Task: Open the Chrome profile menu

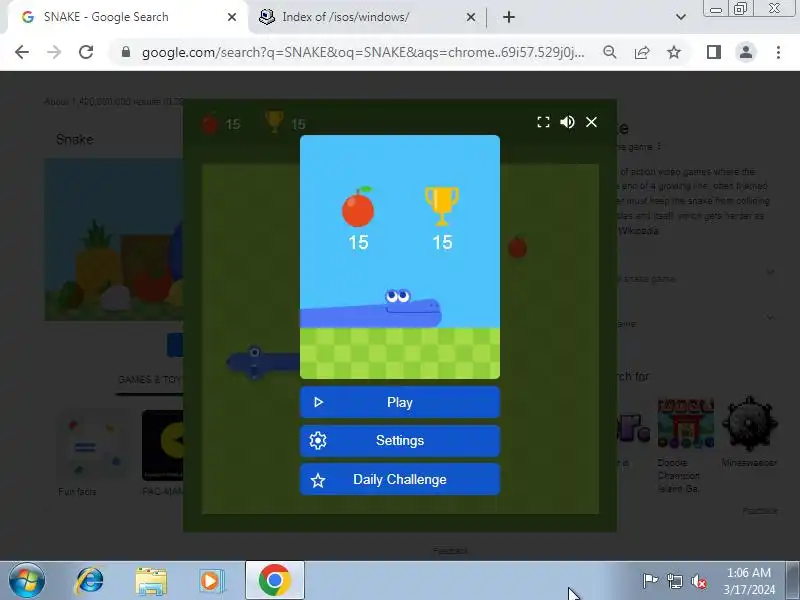Action: (x=746, y=52)
